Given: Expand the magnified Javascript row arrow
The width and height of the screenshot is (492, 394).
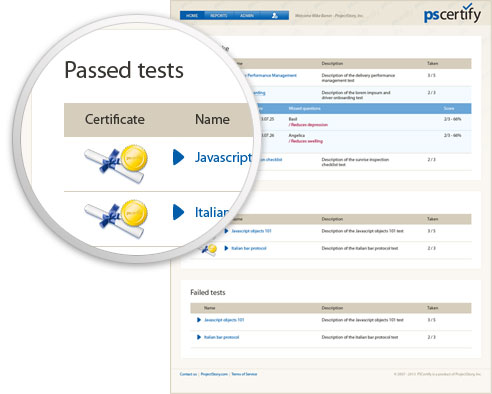Looking at the screenshot, I should point(178,157).
